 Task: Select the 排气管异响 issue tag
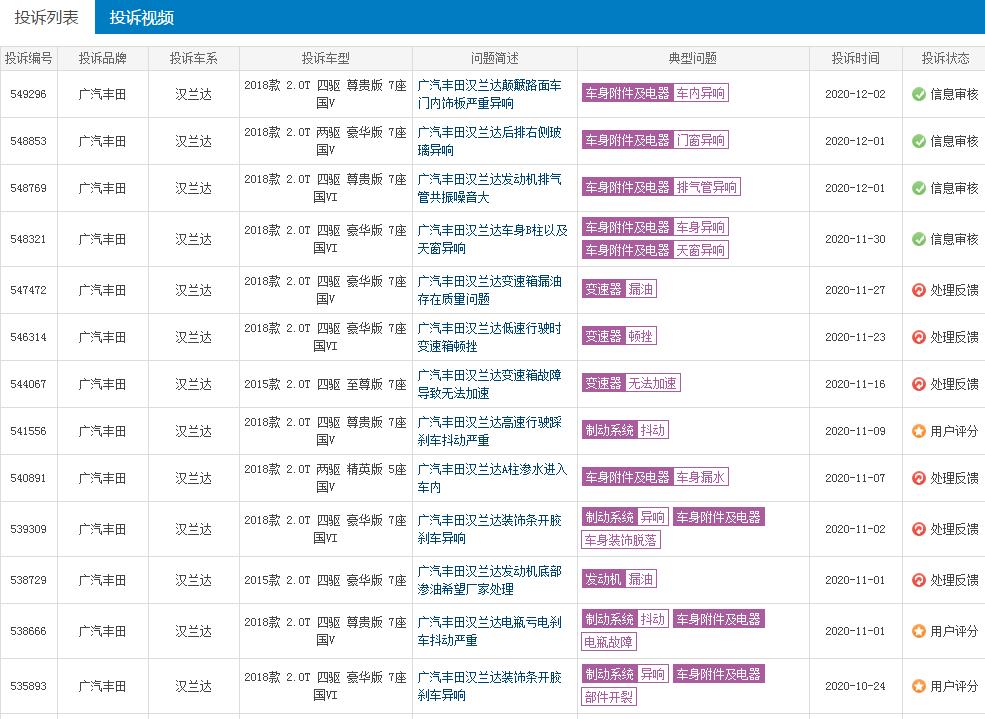point(706,187)
